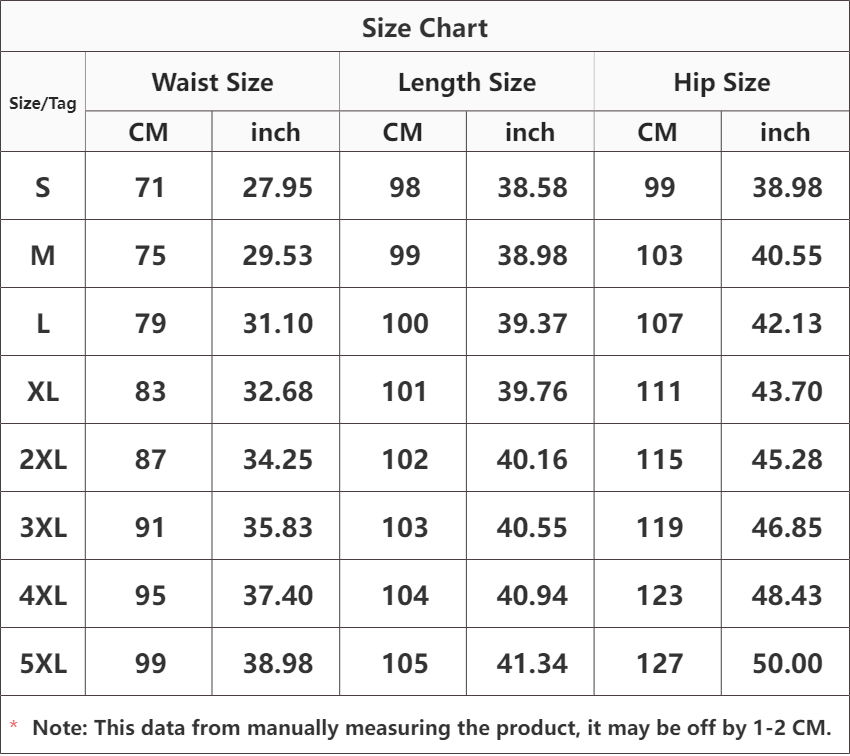Select the S size row label
This screenshot has height=756, width=850.
pyautogui.click(x=43, y=187)
